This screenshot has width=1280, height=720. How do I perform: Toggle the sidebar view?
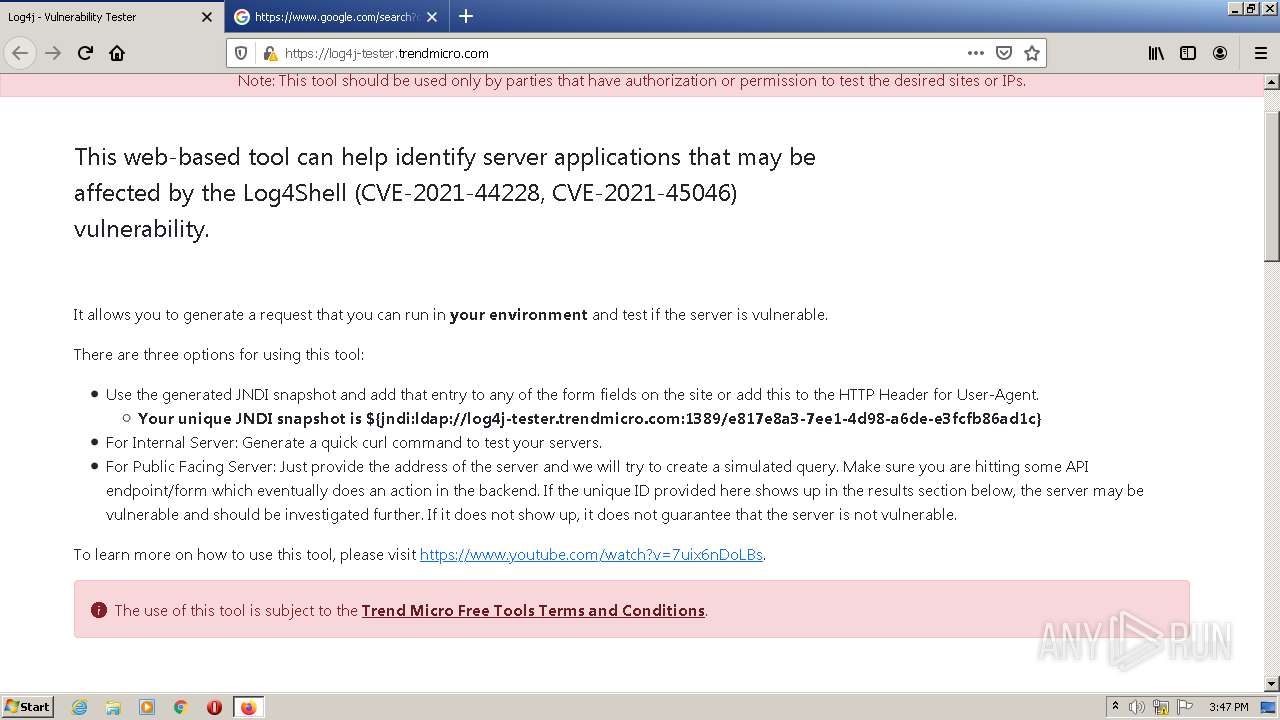pos(1188,53)
